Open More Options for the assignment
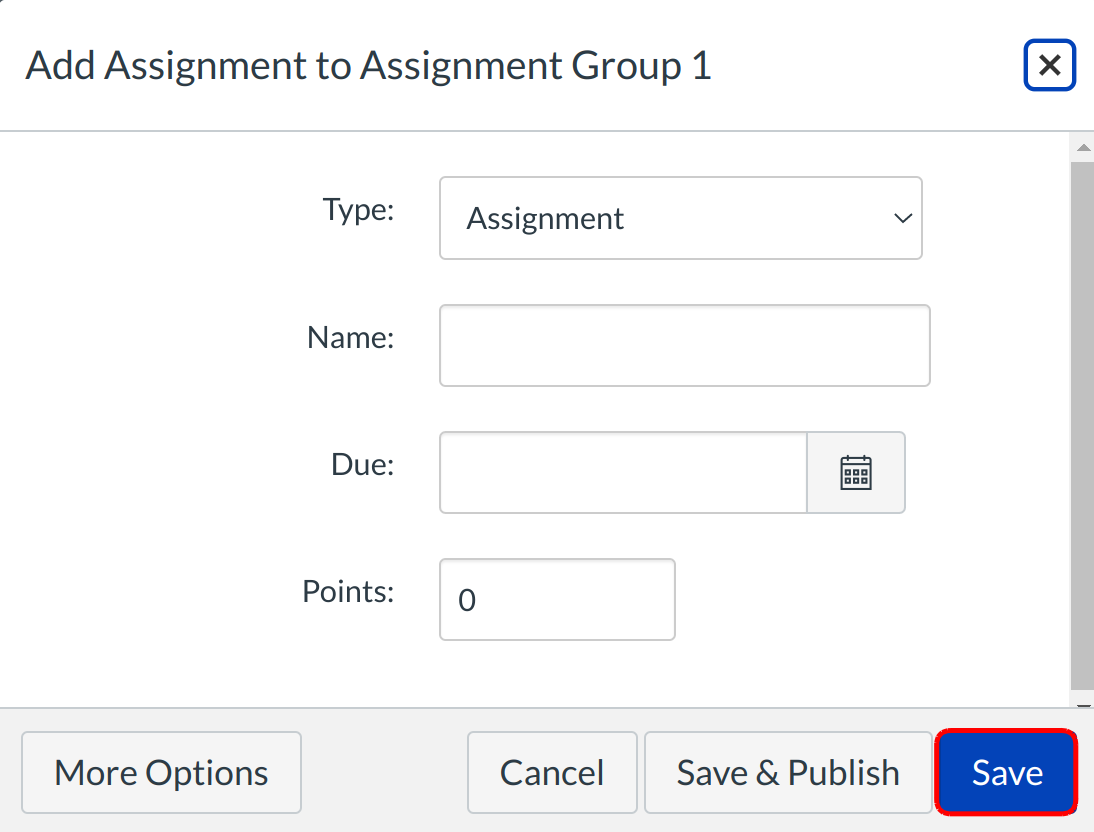 click(x=161, y=773)
